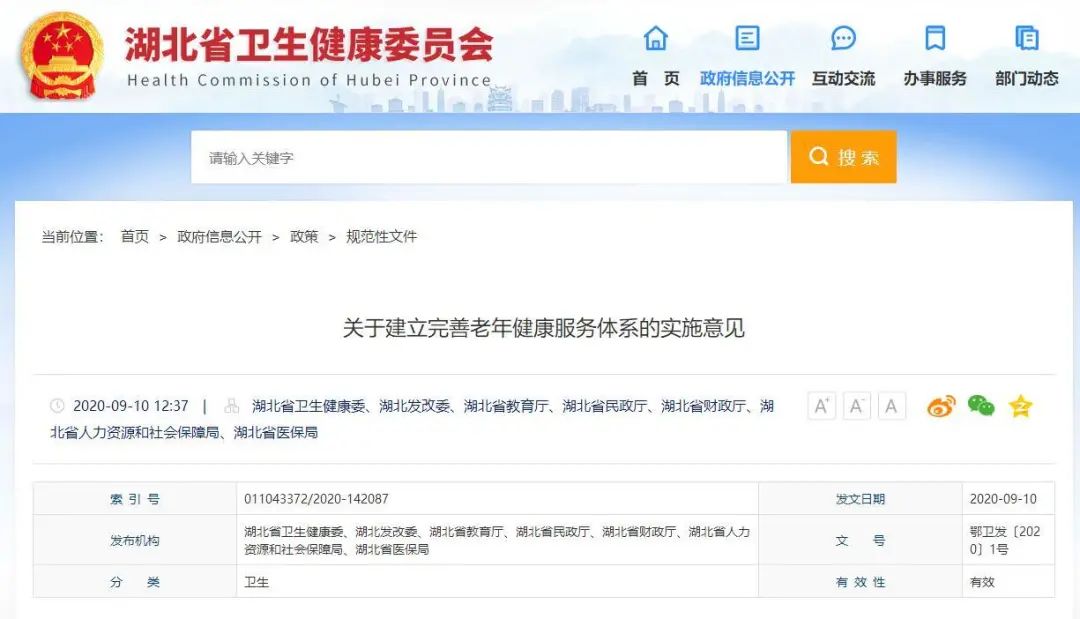Click the keyword search input field
The image size is (1080, 619).
490,157
